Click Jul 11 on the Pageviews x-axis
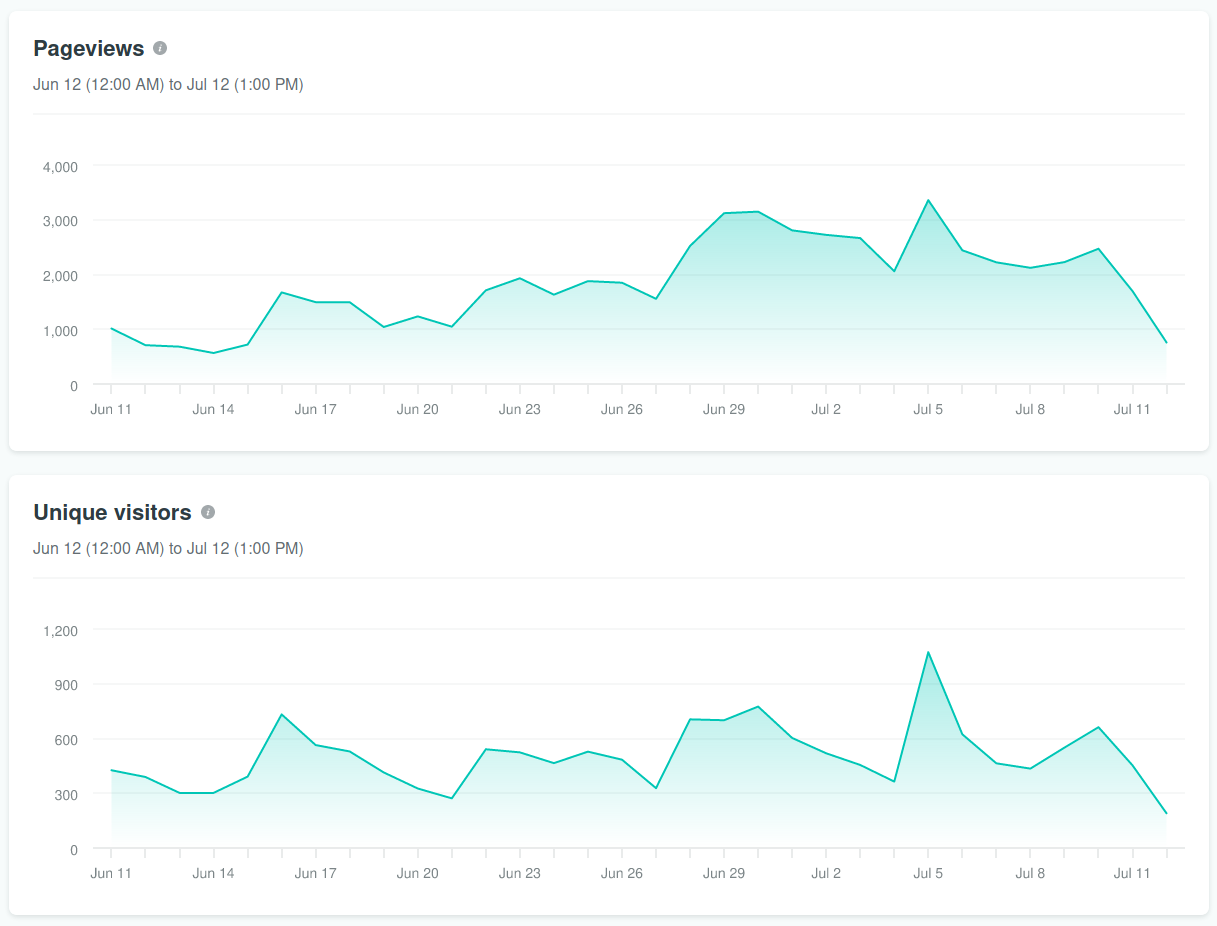Viewport: 1217px width, 926px height. (1132, 409)
